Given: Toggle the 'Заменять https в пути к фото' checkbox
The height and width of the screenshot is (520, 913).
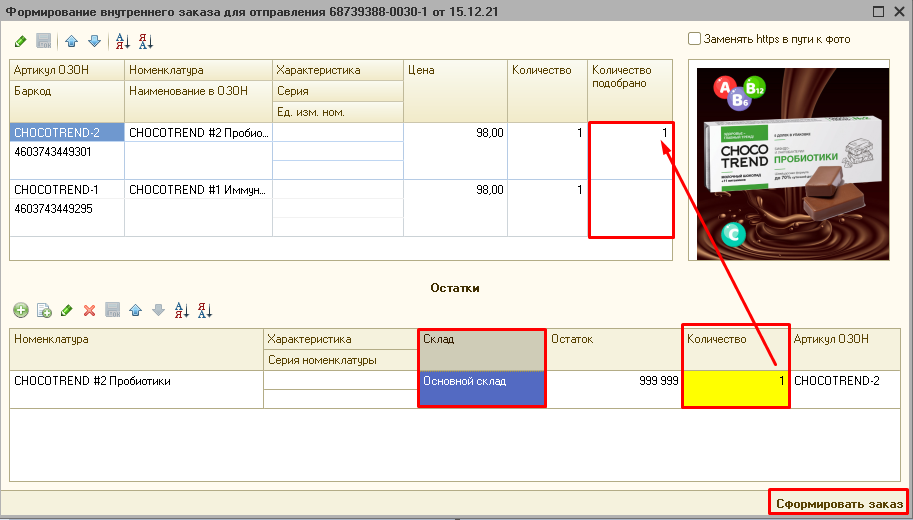Looking at the screenshot, I should 694,39.
